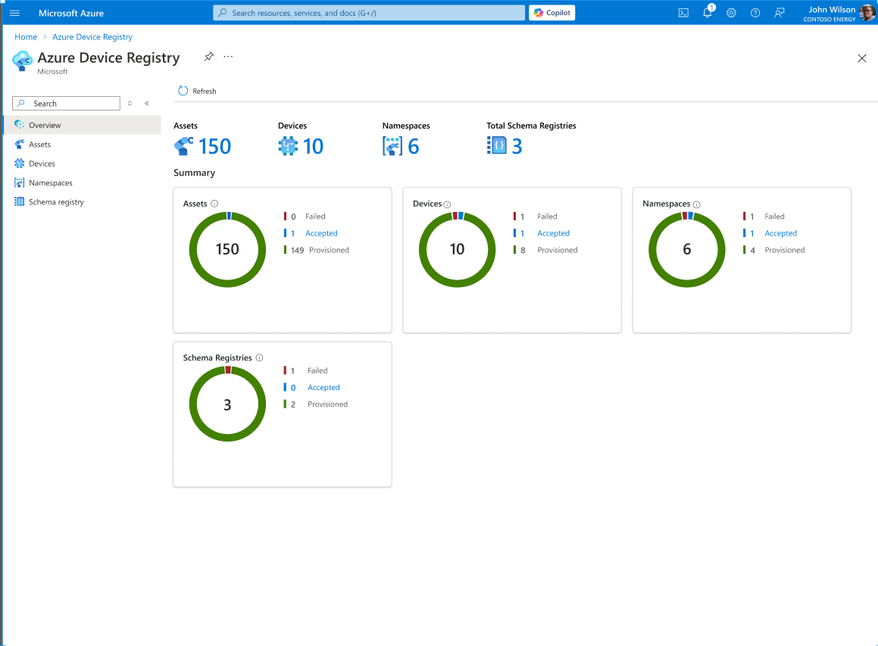Click the Namespaces icon beside 6

[x=392, y=146]
